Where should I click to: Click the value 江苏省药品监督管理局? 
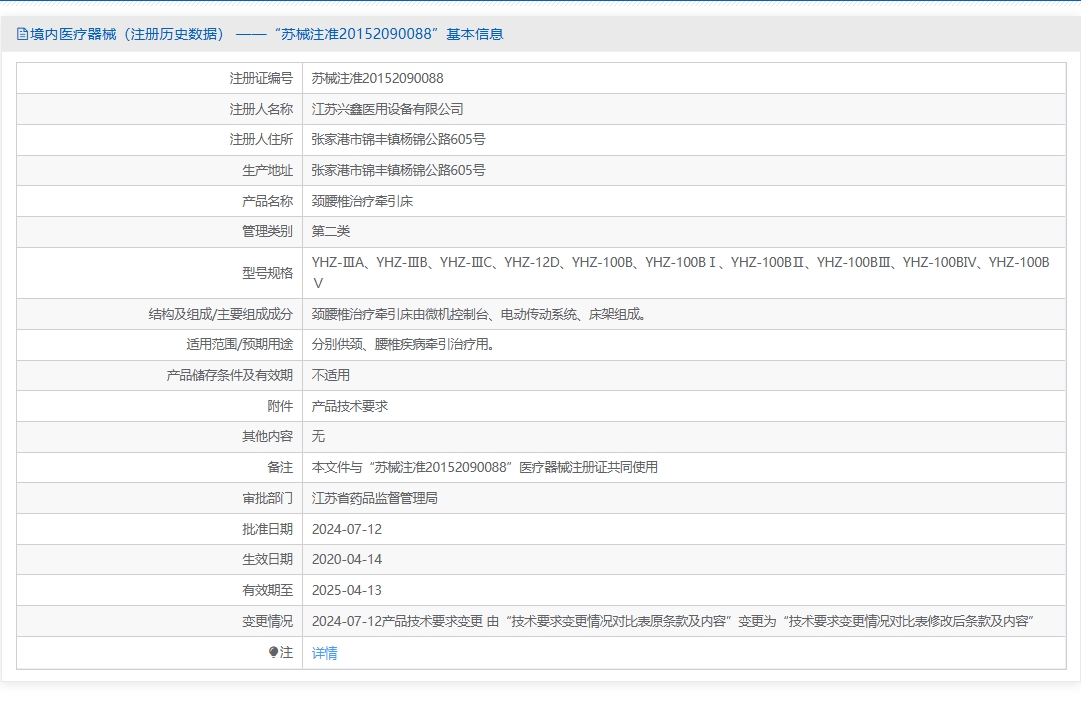374,498
